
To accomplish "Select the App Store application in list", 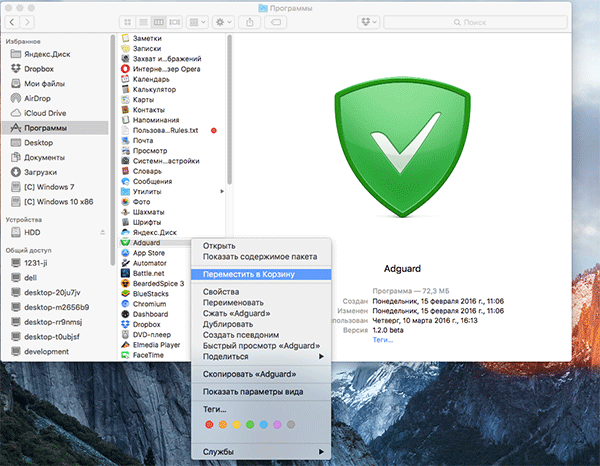I will pyautogui.click(x=148, y=253).
